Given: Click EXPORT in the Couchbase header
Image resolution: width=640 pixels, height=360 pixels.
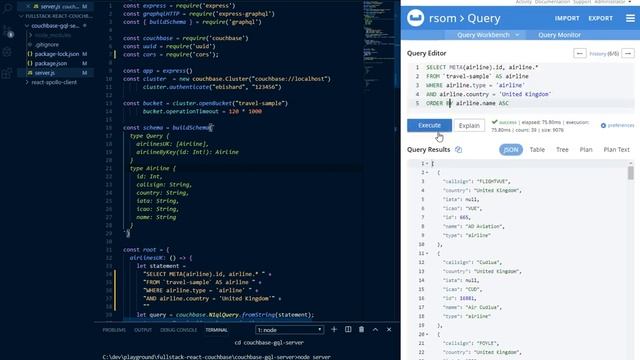Looking at the screenshot, I should (x=600, y=18).
